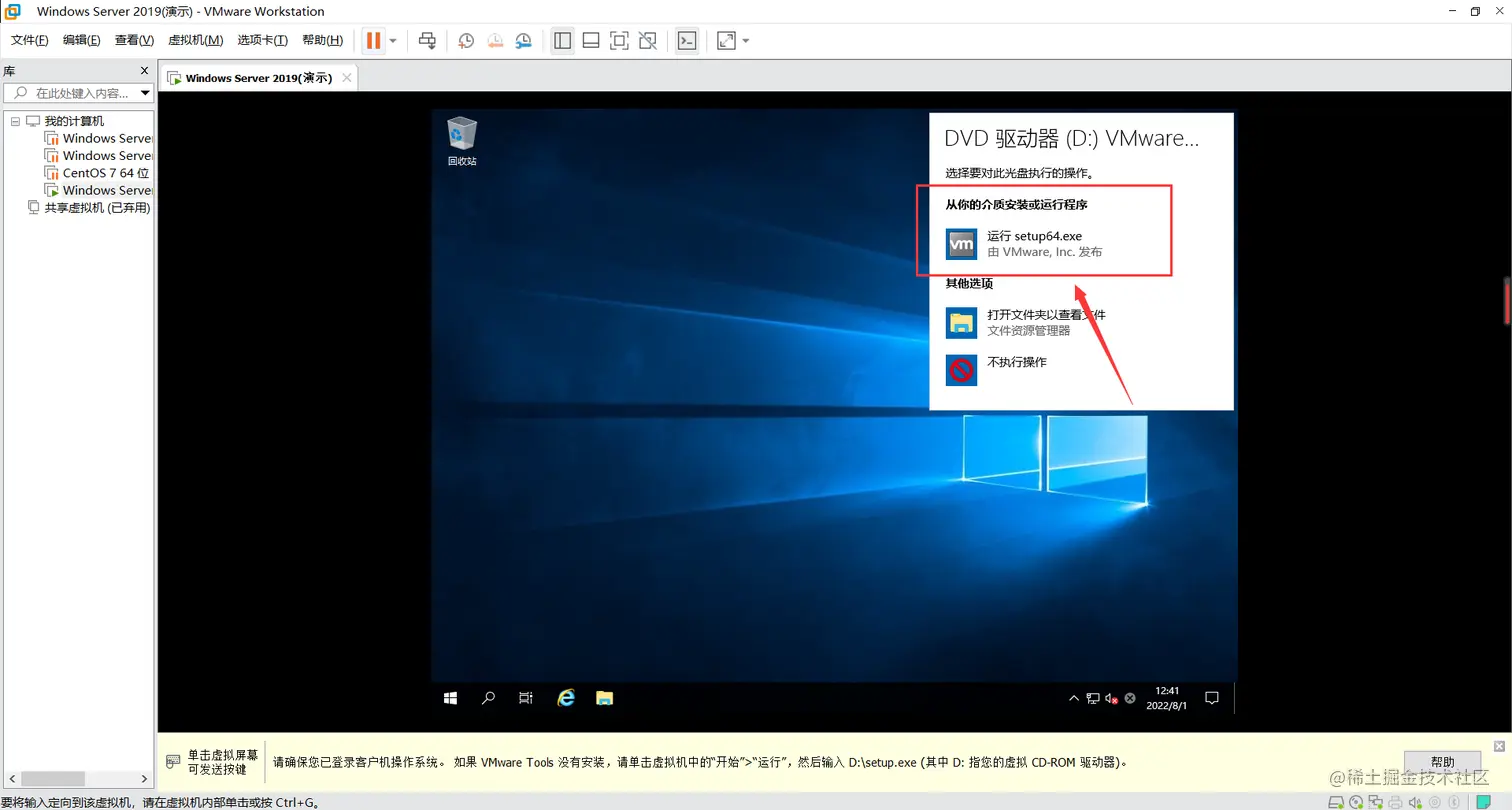Toggle the library sidebar panel visibility
The width and height of the screenshot is (1512, 810).
coord(561,40)
